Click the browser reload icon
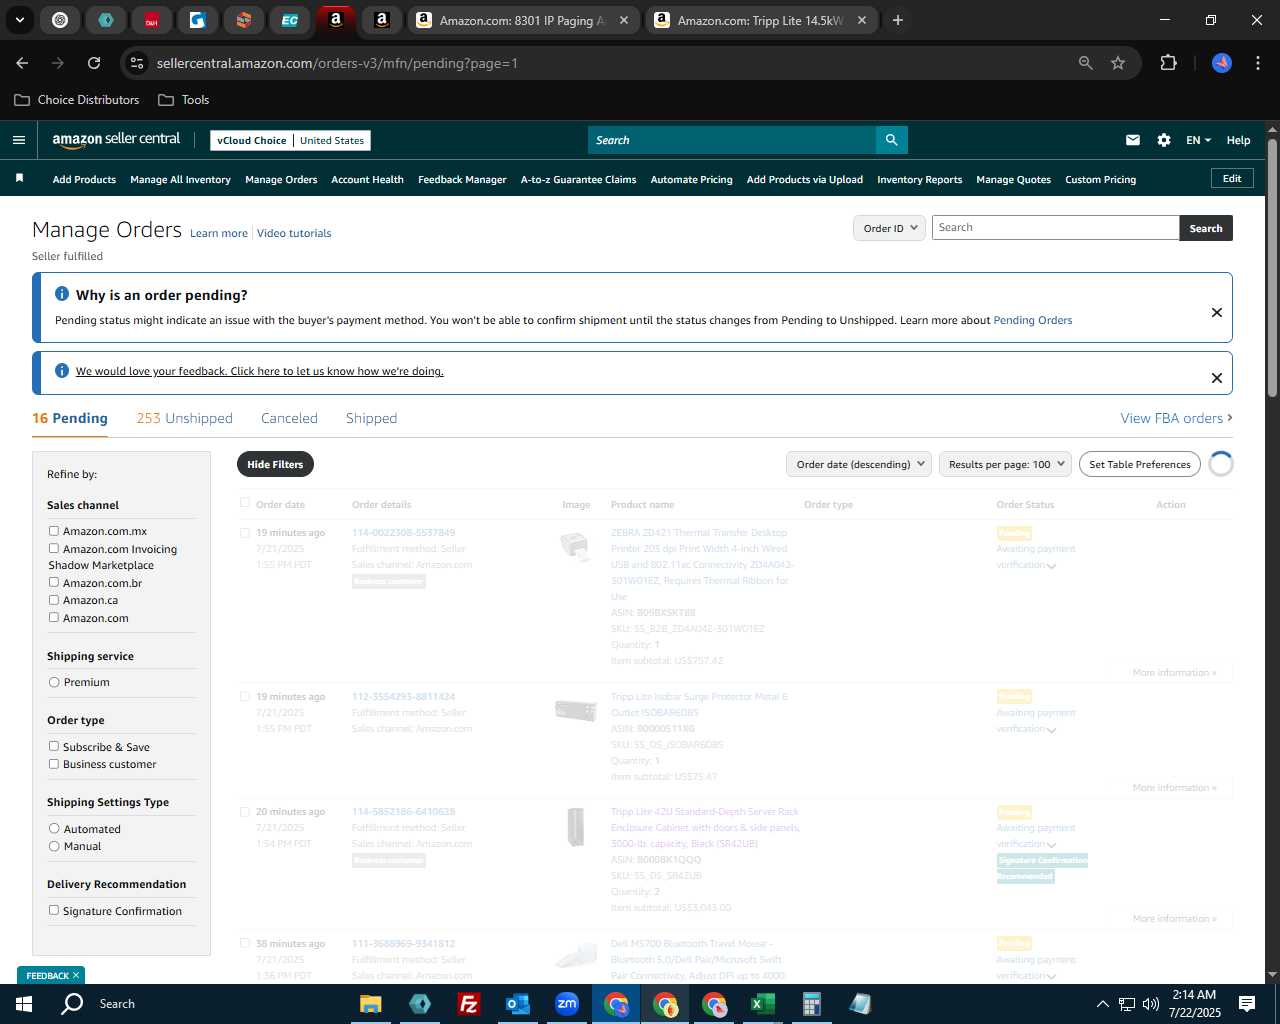 coord(94,63)
